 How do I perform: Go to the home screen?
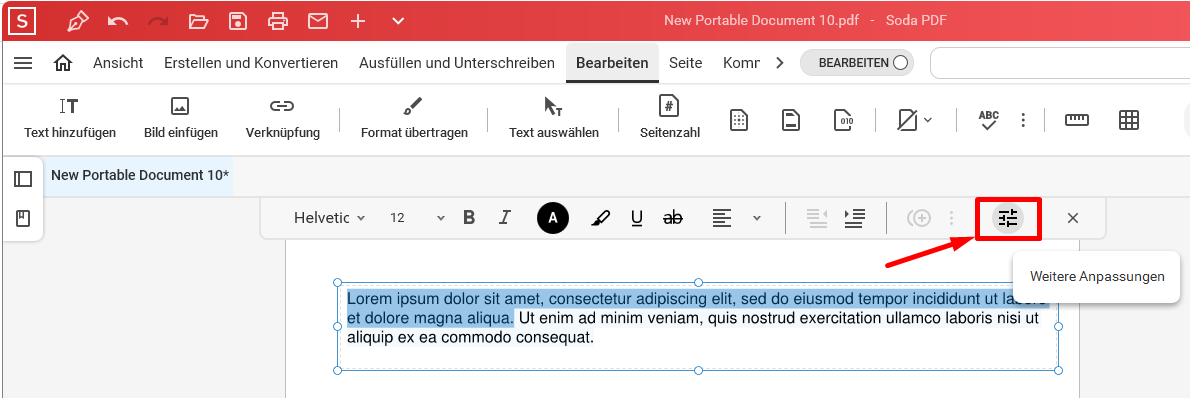pyautogui.click(x=63, y=63)
